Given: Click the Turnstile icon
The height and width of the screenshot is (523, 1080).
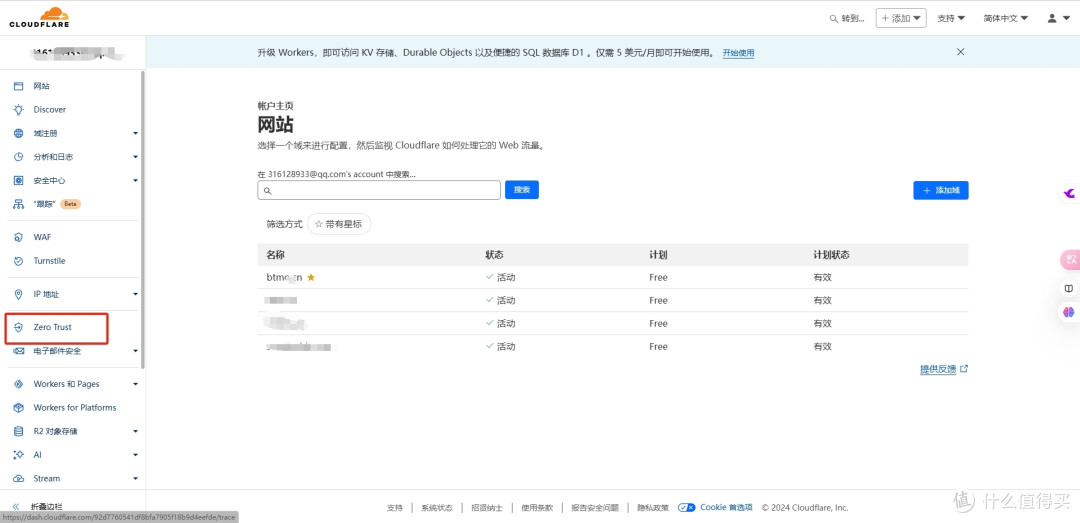Looking at the screenshot, I should 19,261.
